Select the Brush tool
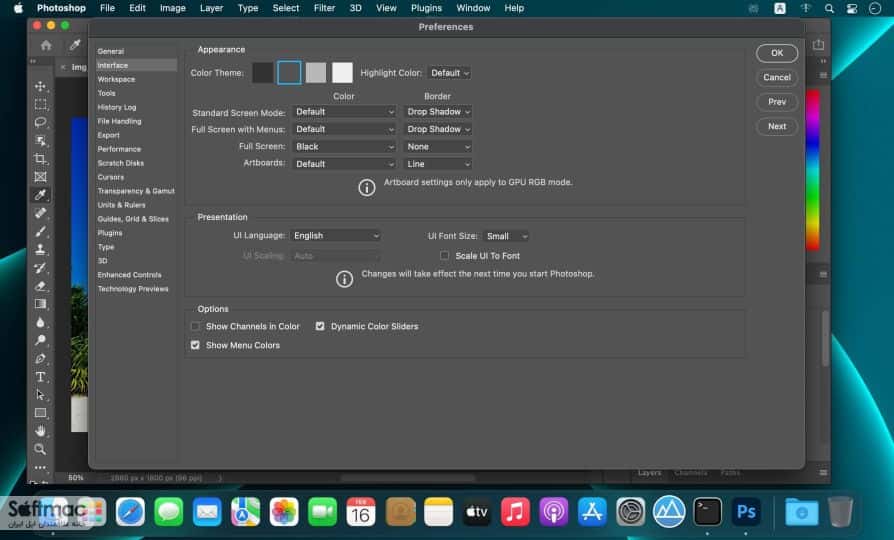Viewport: 894px width, 540px height. 40,232
